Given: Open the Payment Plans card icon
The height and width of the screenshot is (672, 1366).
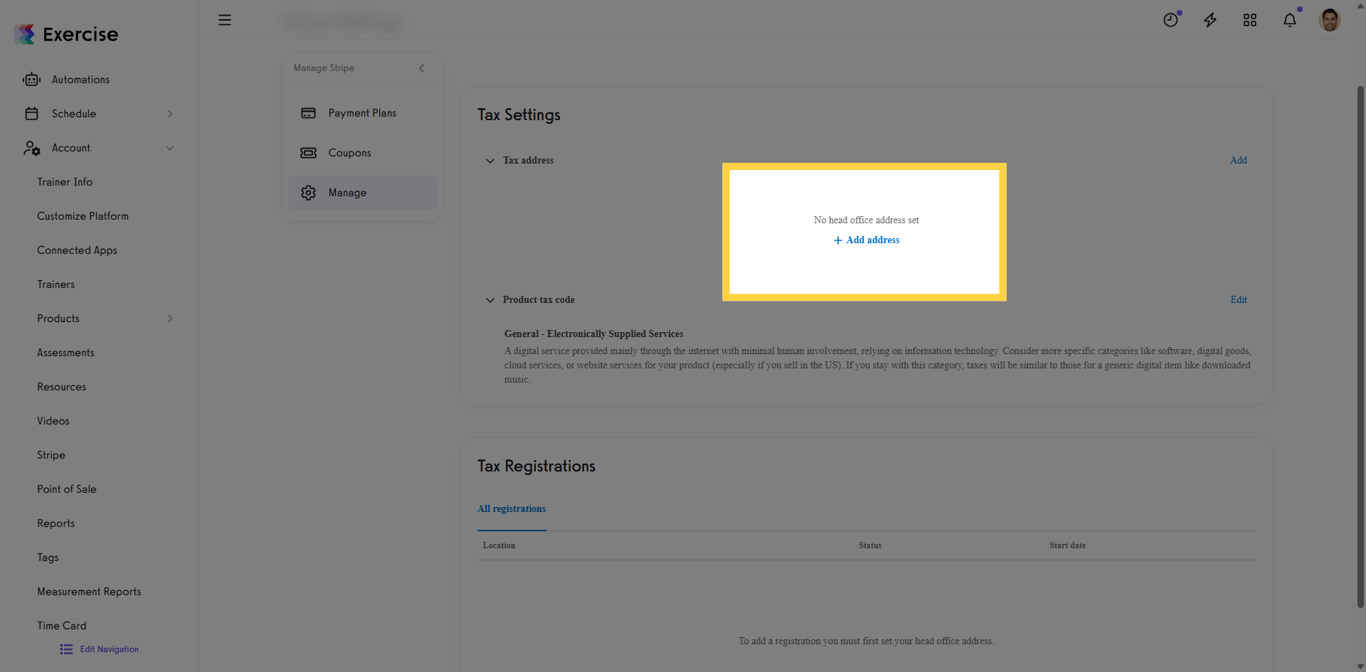Looking at the screenshot, I should pyautogui.click(x=308, y=112).
